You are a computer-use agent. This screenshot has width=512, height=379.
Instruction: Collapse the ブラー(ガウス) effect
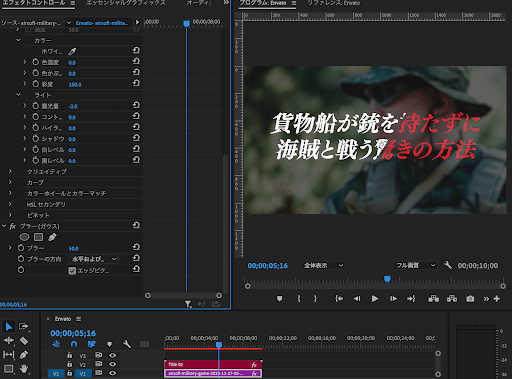[4, 226]
